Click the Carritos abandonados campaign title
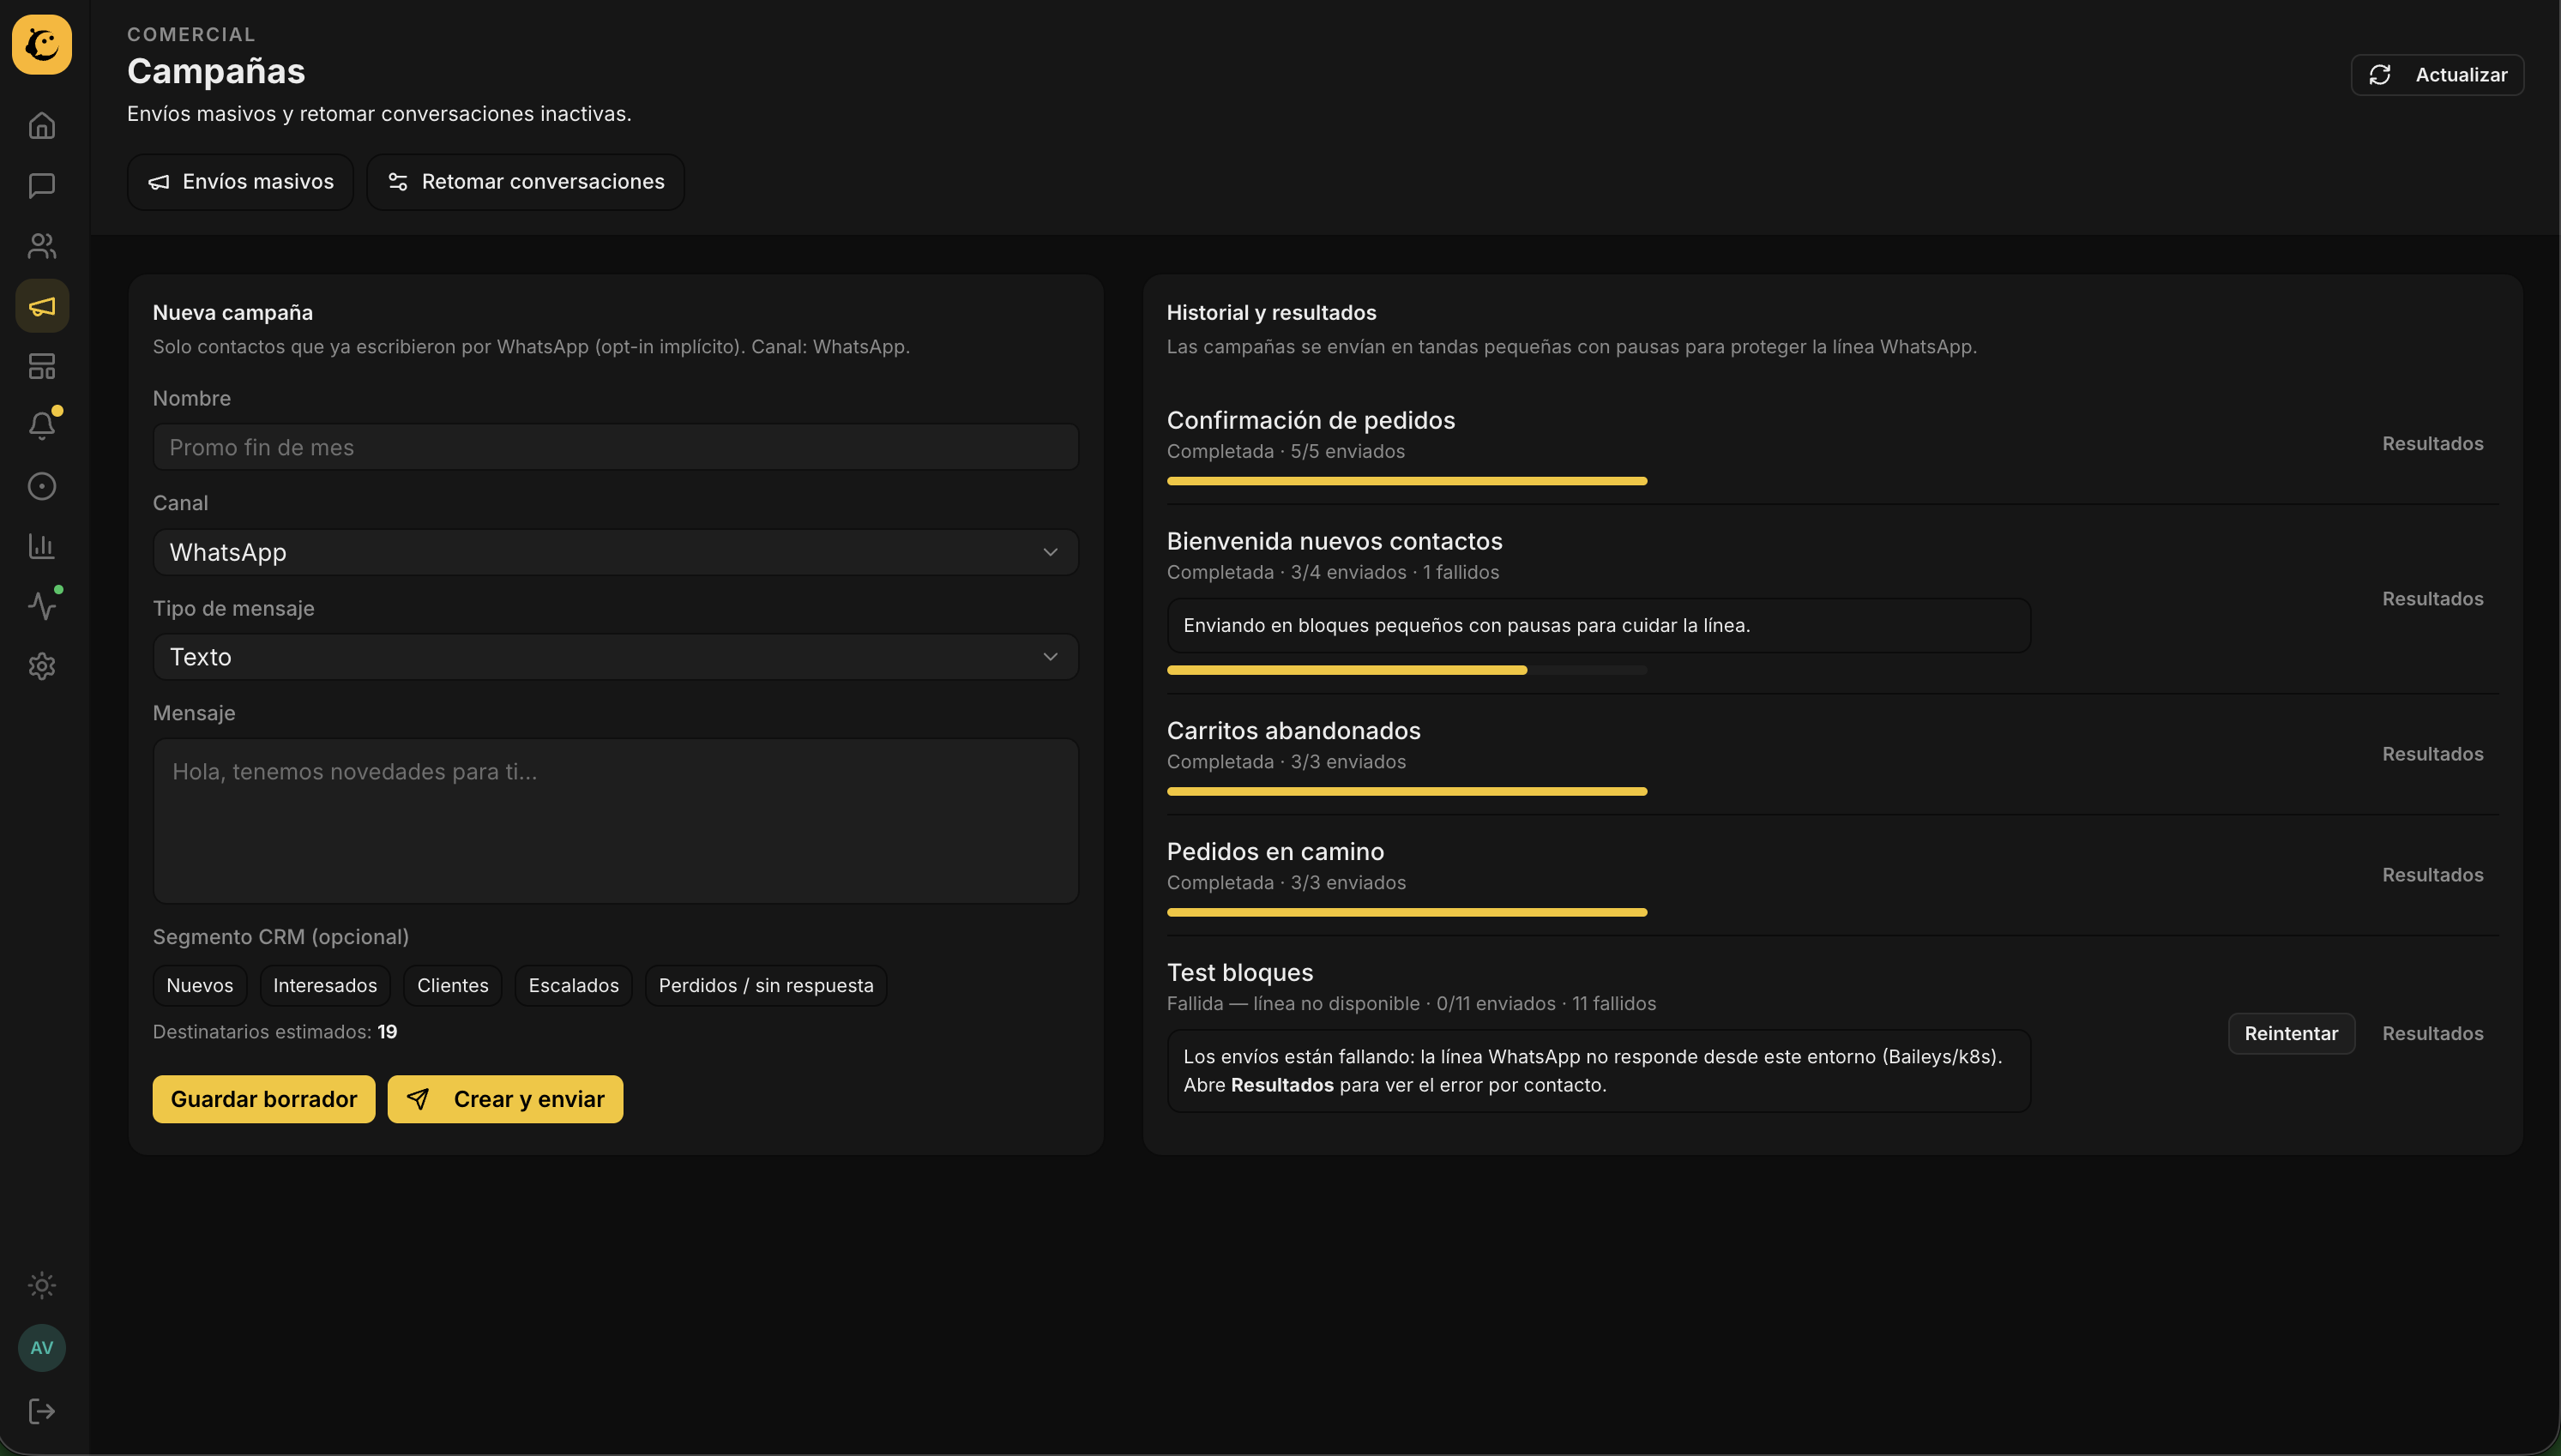The height and width of the screenshot is (1456, 2561). tap(1294, 731)
